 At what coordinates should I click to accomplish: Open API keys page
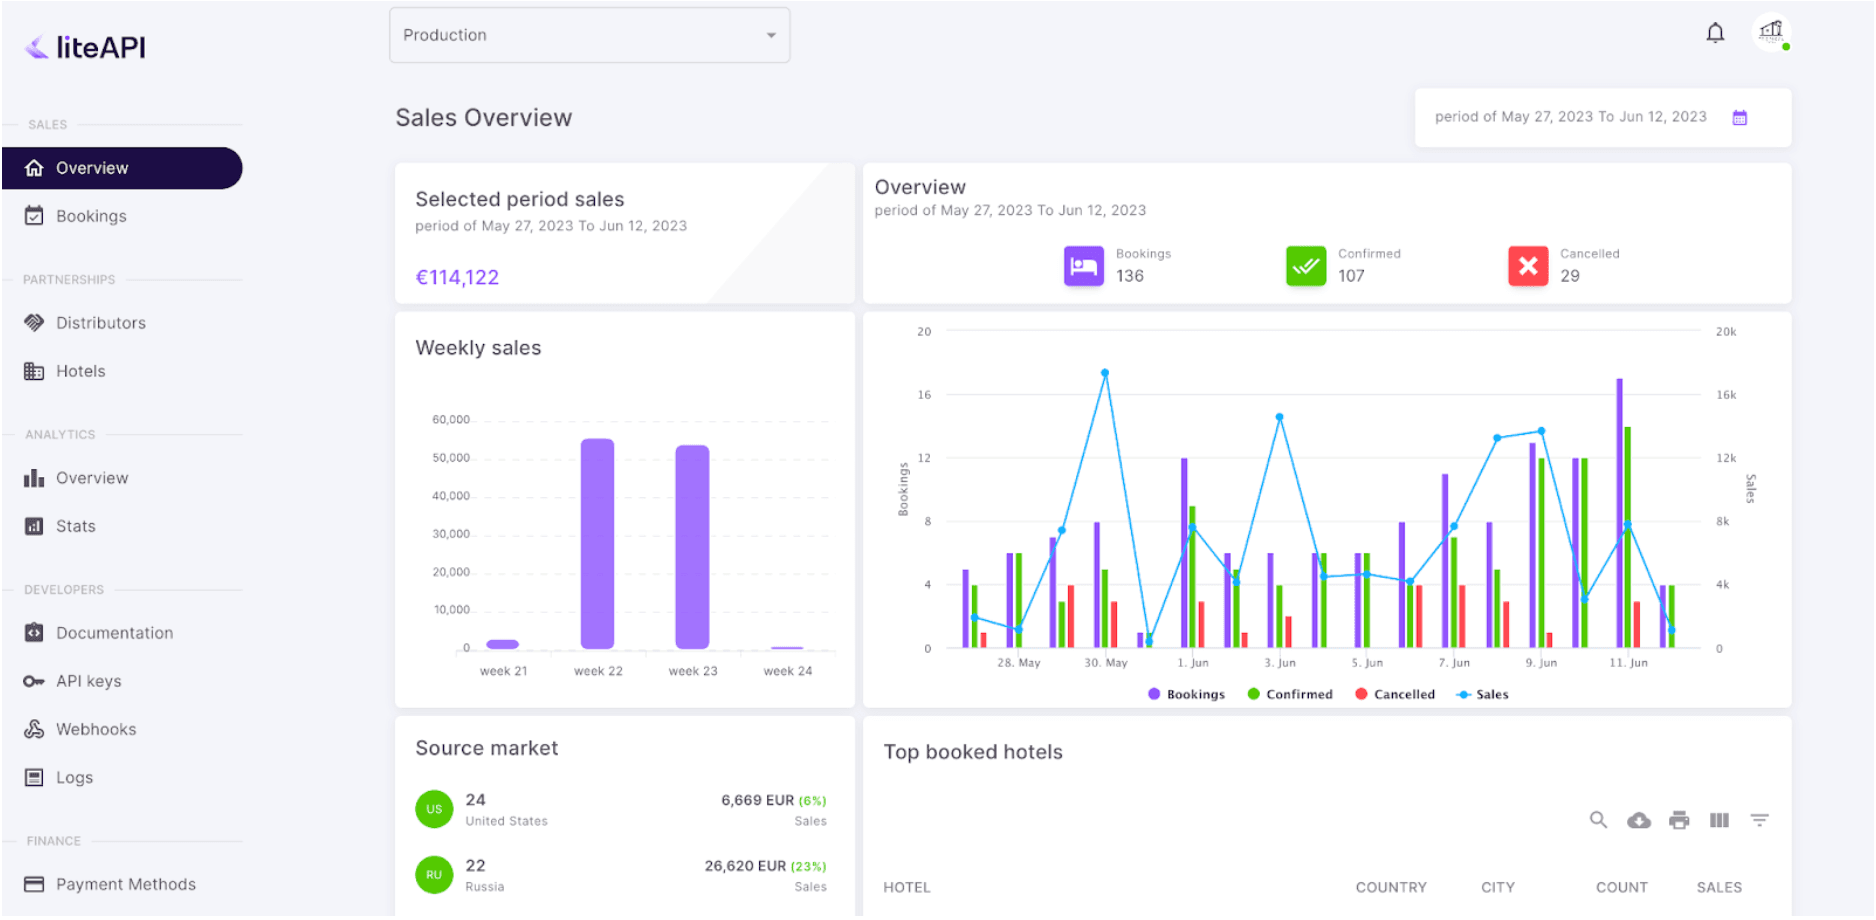(x=88, y=681)
